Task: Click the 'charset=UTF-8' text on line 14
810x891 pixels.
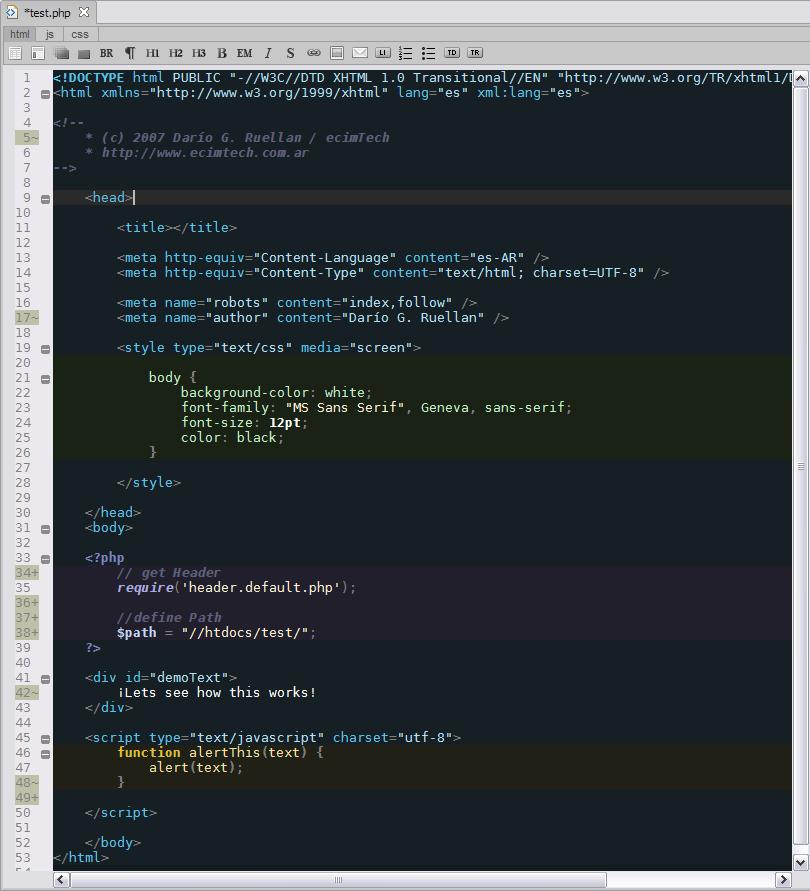Action: (584, 273)
